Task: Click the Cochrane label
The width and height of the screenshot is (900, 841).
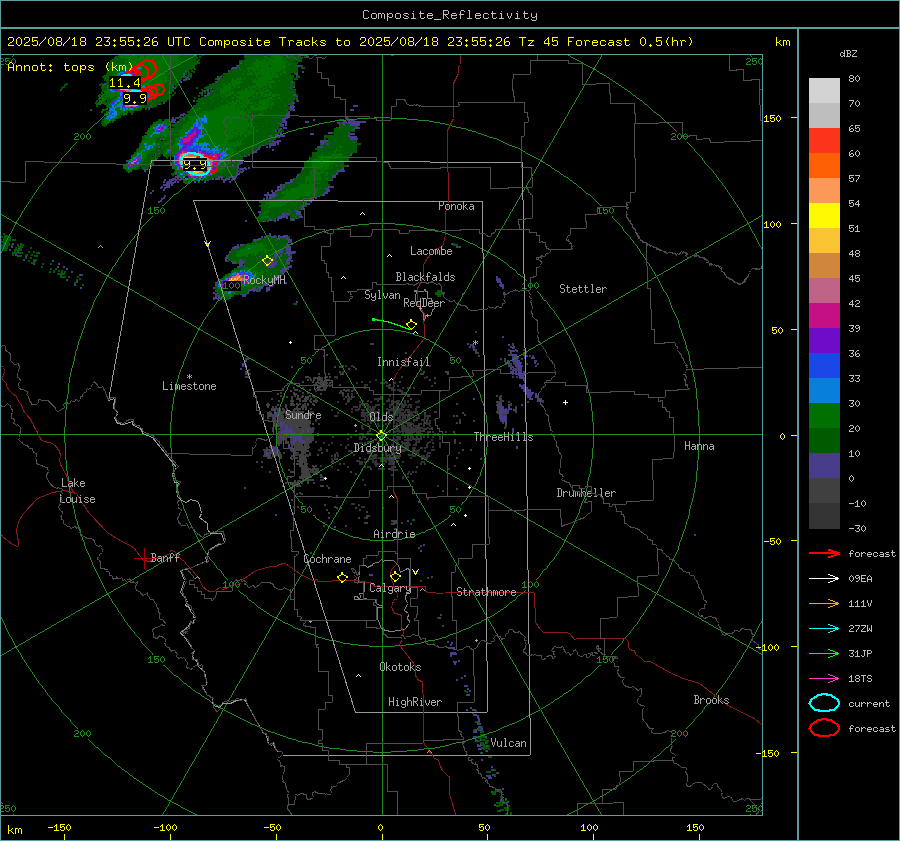Action: click(327, 559)
